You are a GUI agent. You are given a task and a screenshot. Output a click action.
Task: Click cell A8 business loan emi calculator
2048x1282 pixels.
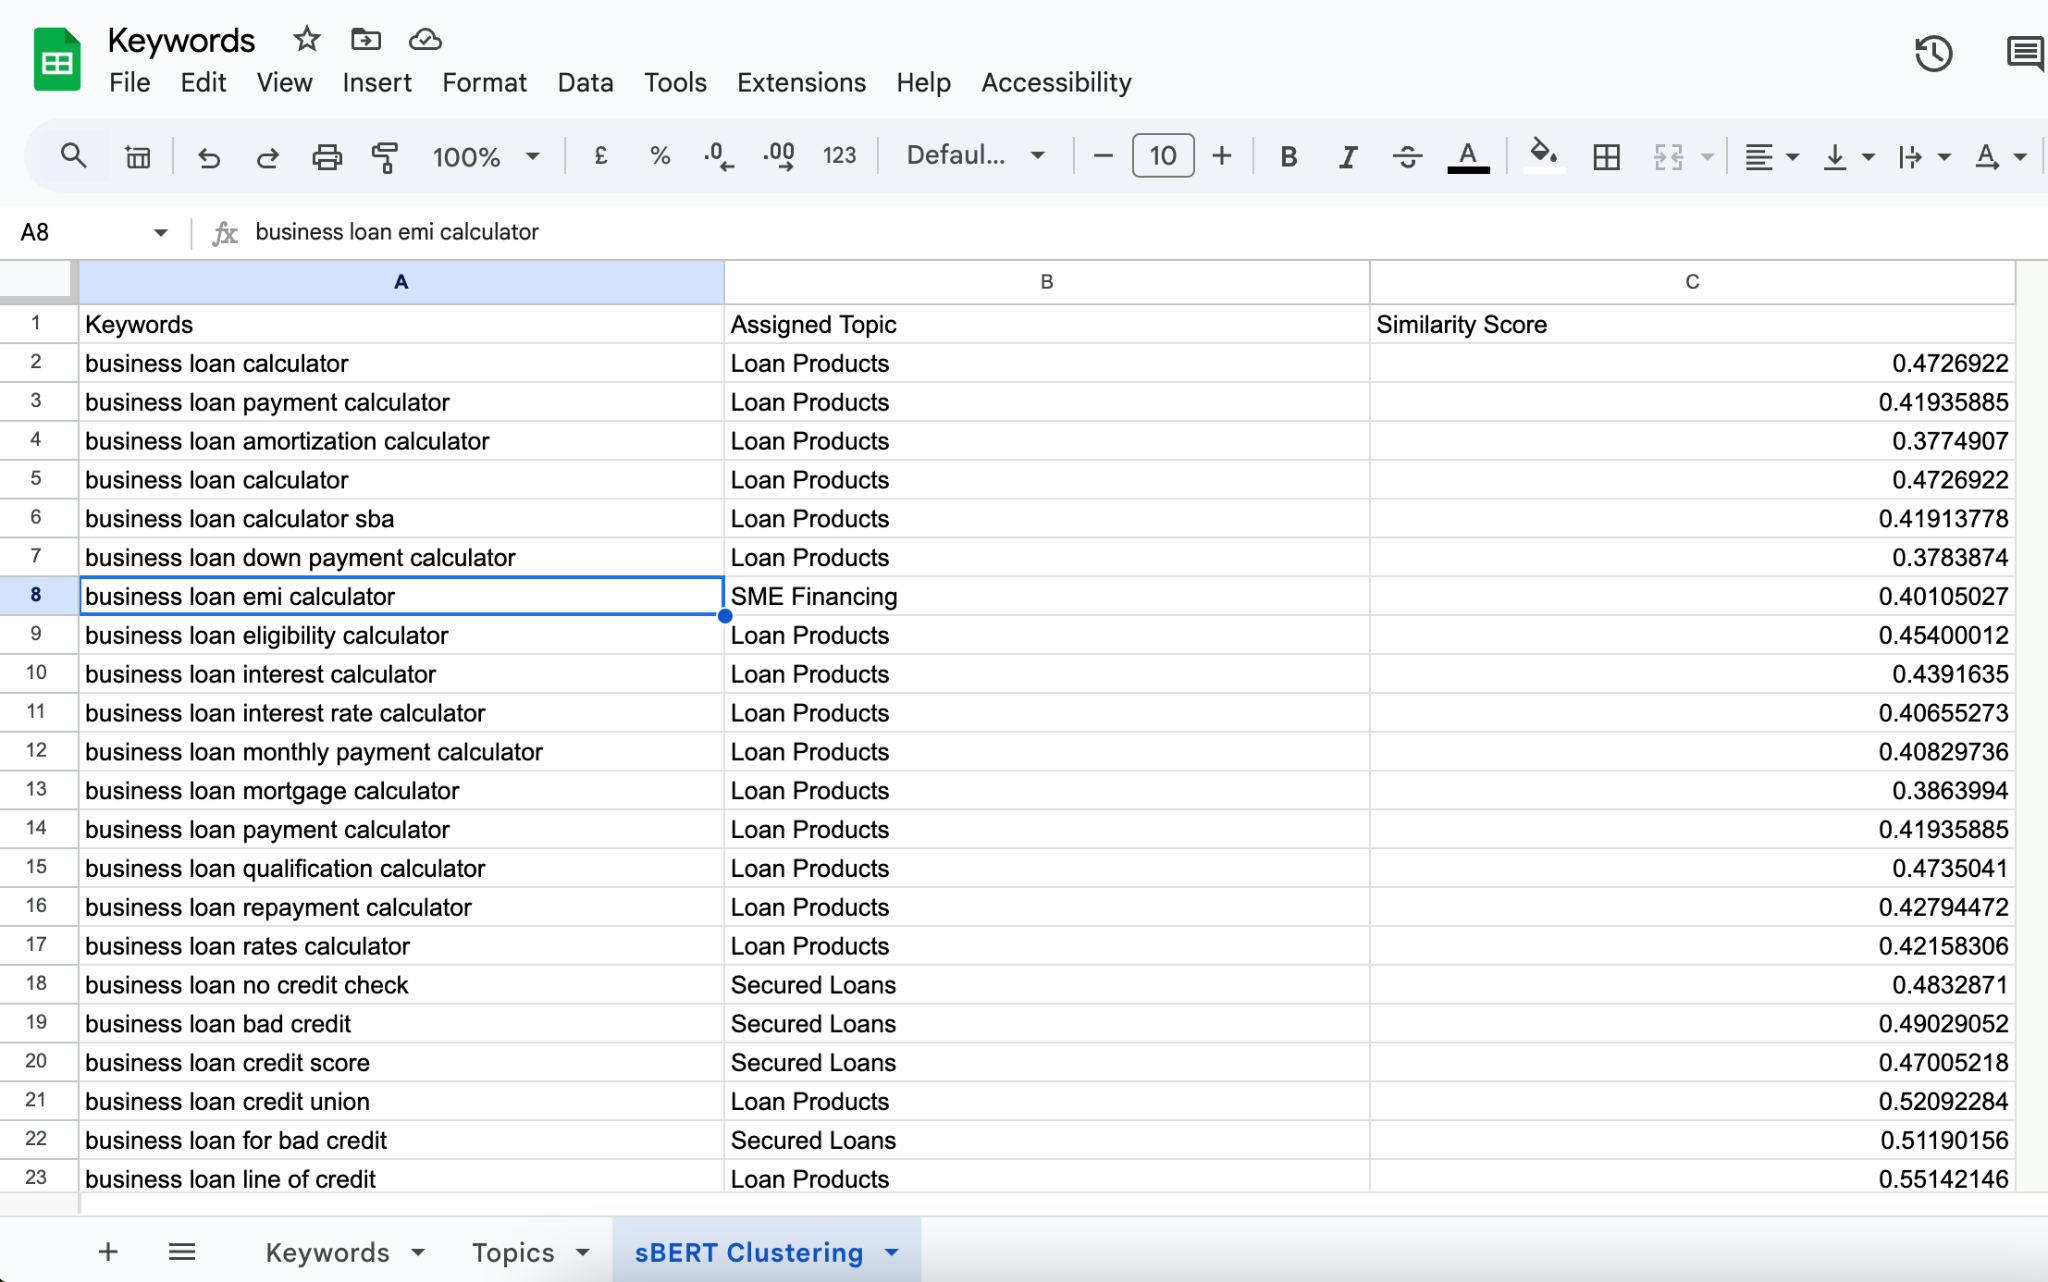402,597
